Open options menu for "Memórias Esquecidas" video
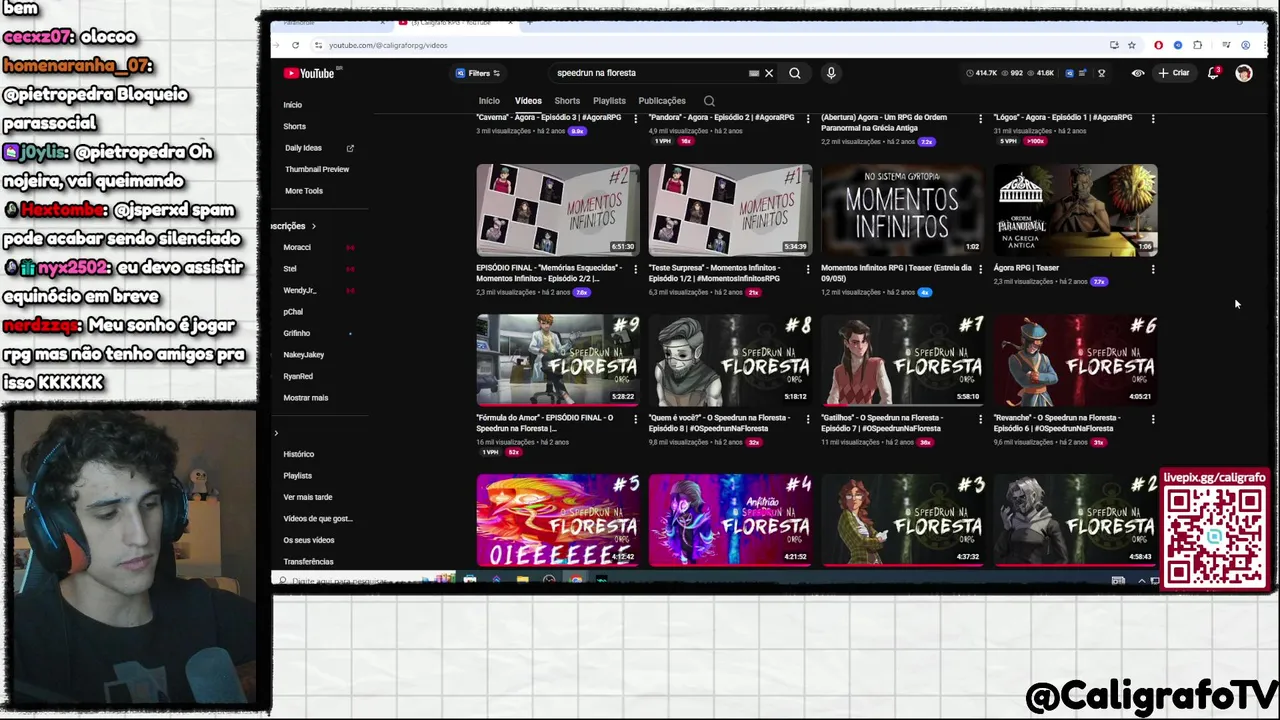The width and height of the screenshot is (1280, 720). [x=635, y=269]
